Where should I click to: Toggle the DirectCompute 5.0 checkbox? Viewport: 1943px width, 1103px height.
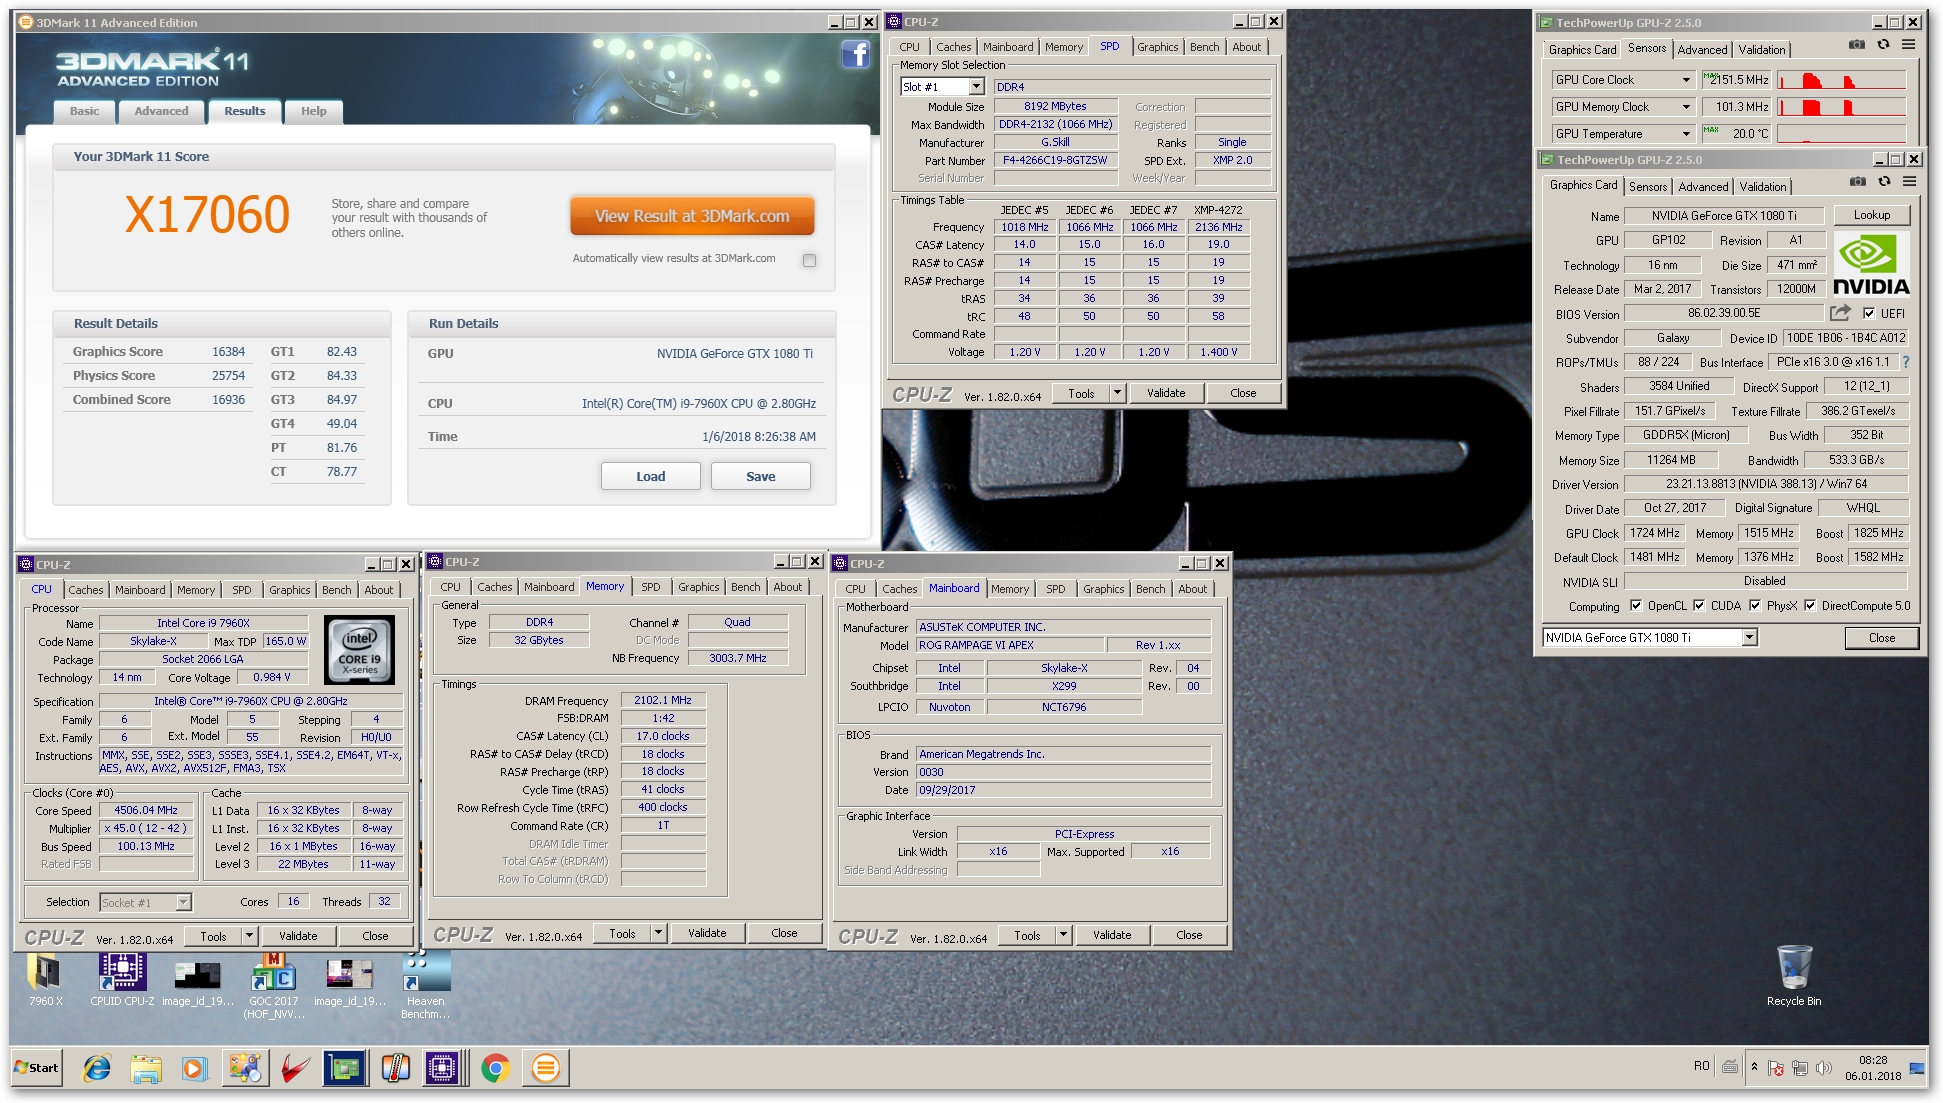(1809, 605)
